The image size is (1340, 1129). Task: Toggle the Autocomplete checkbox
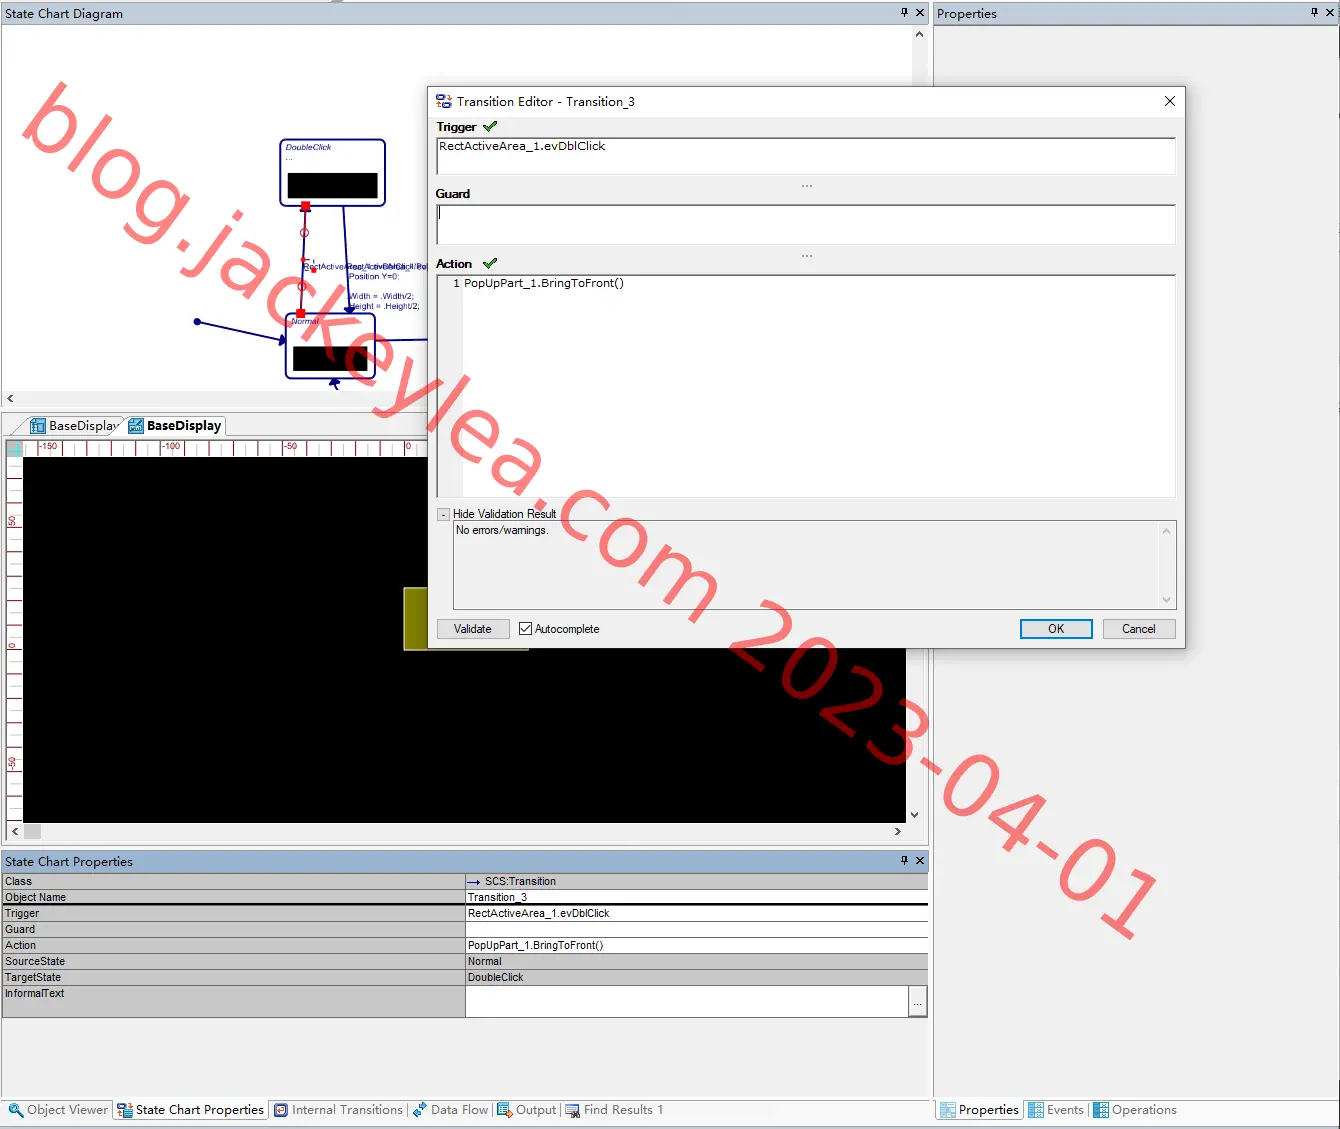(525, 629)
